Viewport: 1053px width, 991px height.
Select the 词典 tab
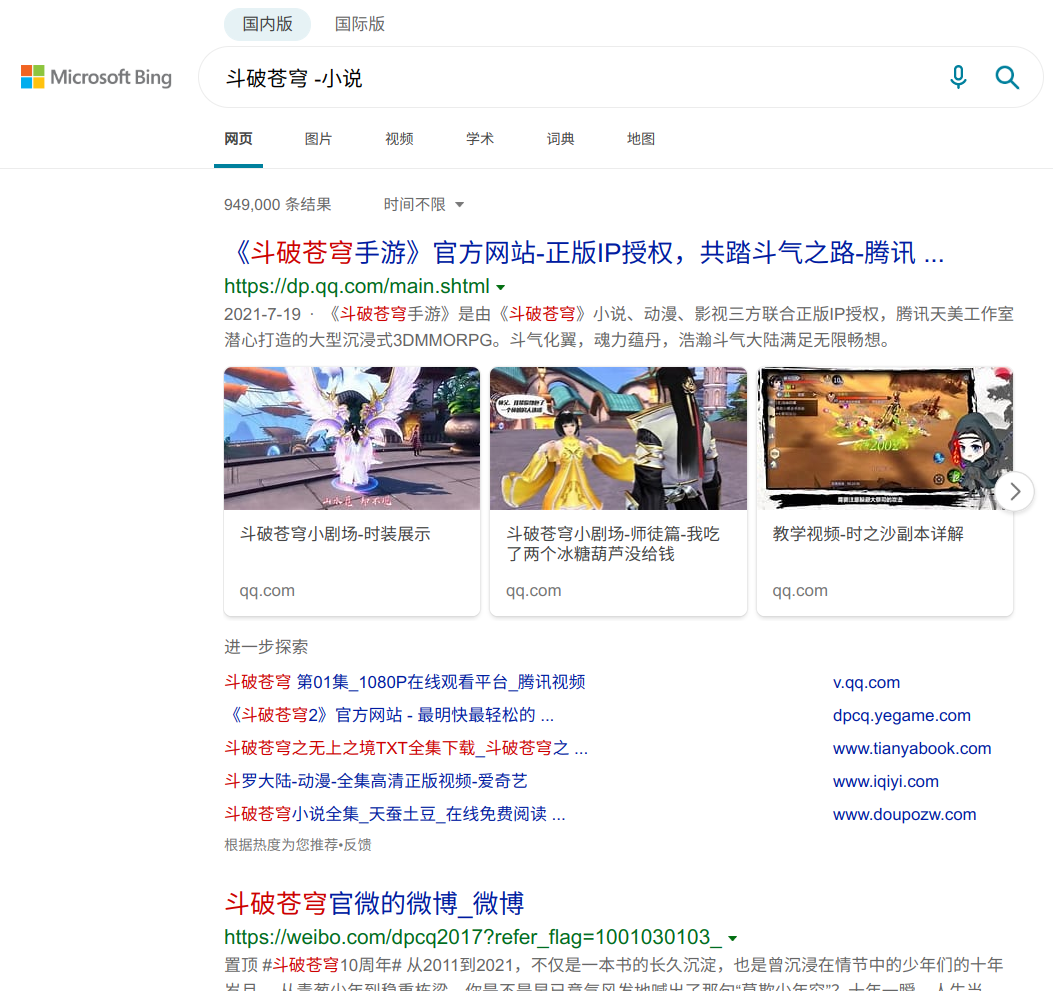point(560,139)
